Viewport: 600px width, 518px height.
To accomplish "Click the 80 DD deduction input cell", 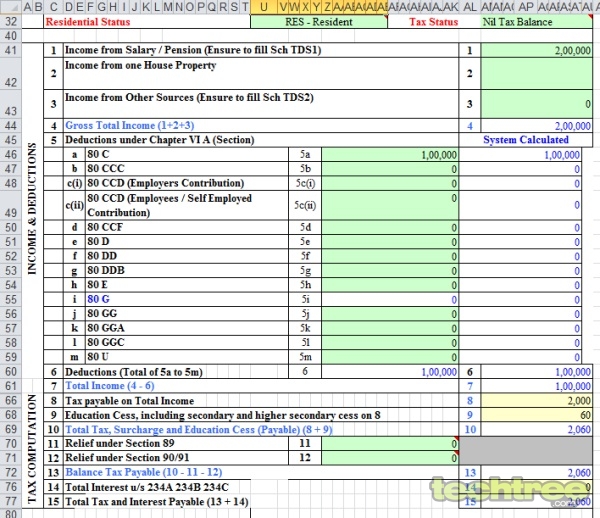I will pyautogui.click(x=390, y=256).
